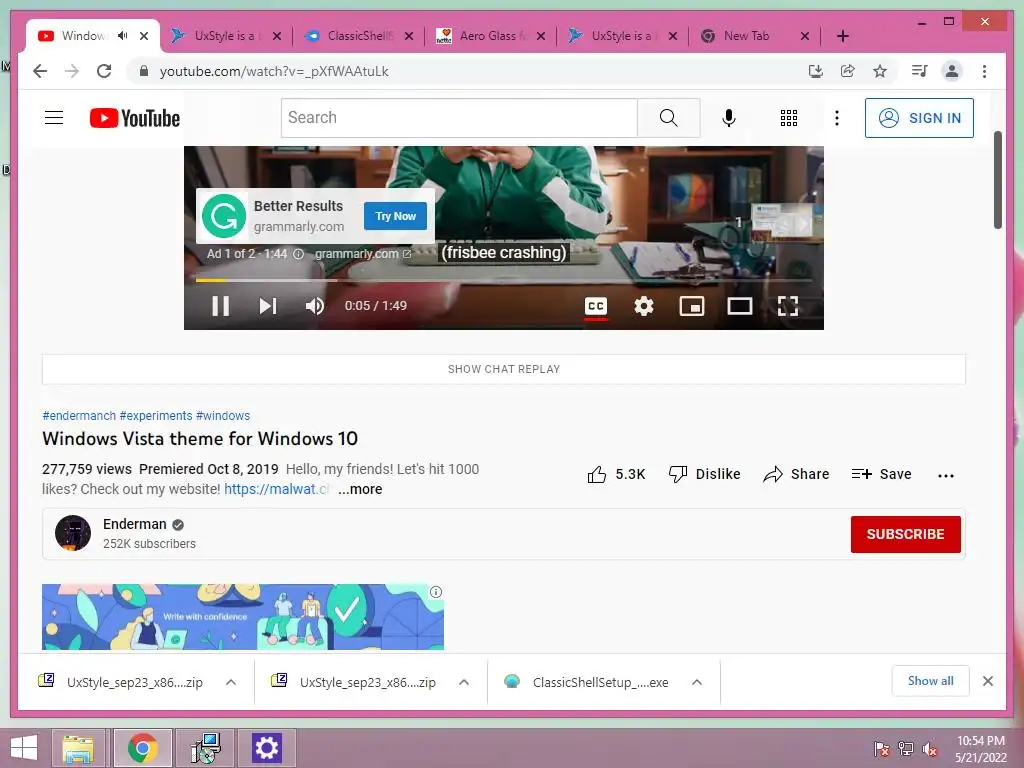
Task: Open the YouTube guide hamburger menu
Action: pyautogui.click(x=54, y=118)
